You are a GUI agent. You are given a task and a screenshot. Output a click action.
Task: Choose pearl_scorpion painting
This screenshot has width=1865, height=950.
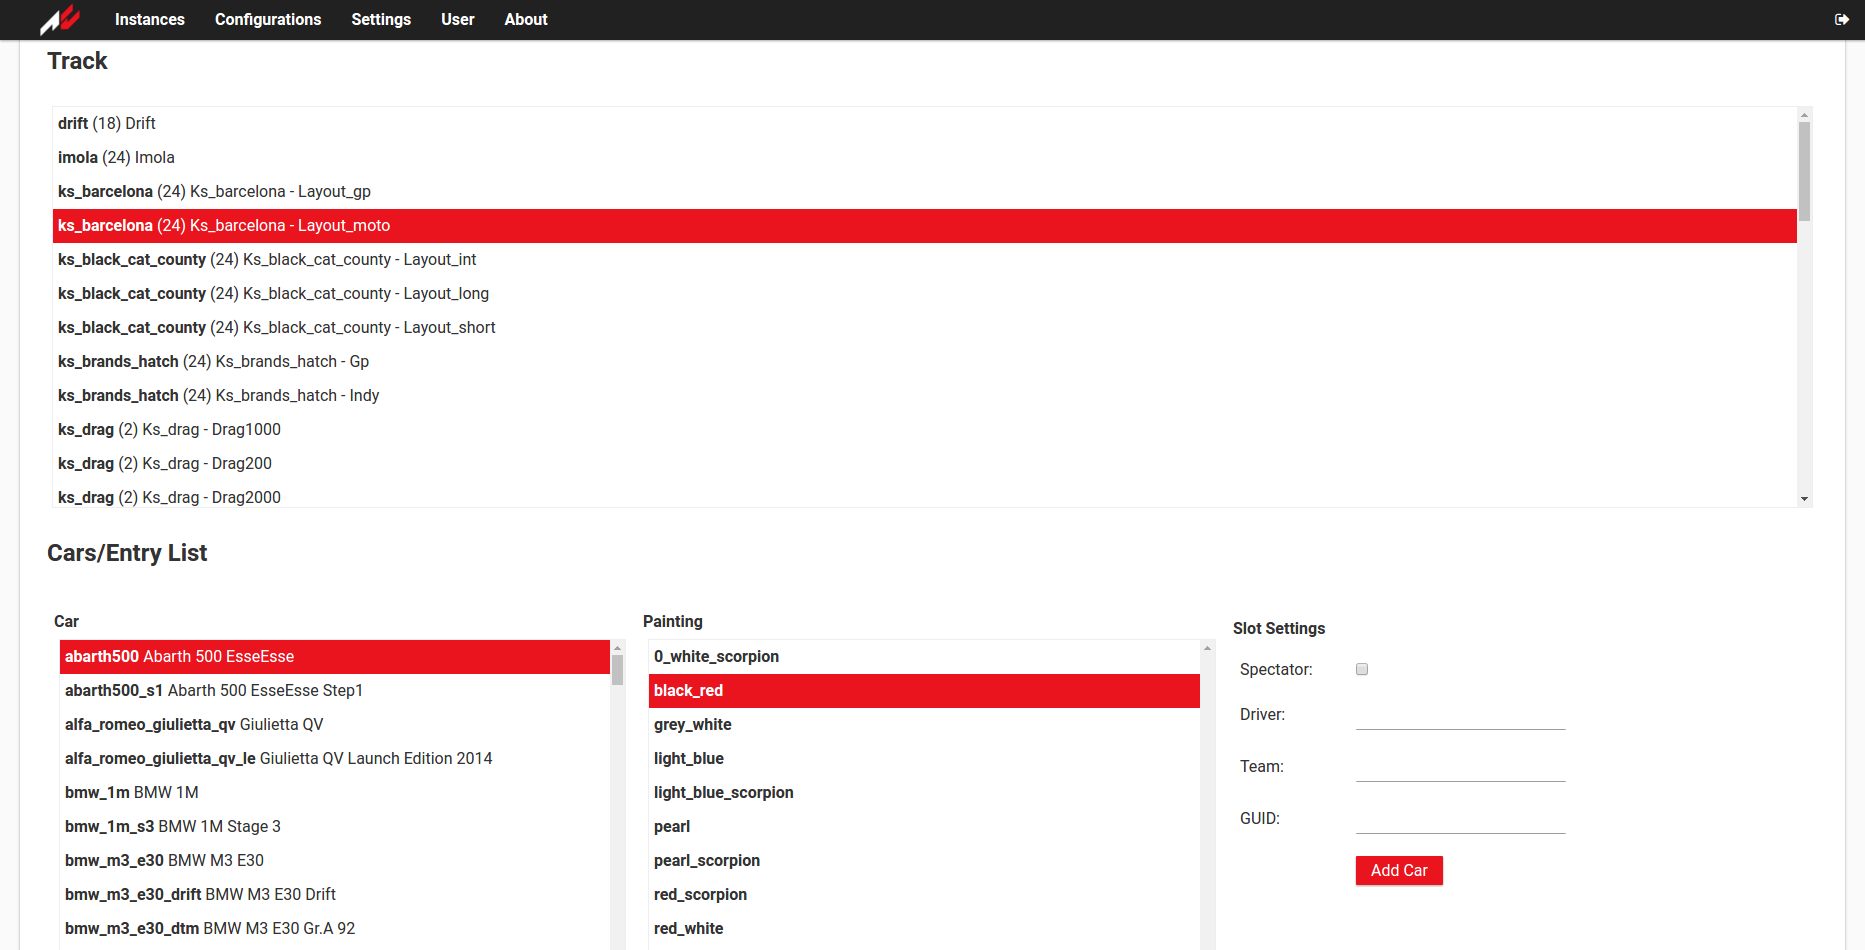[925, 861]
